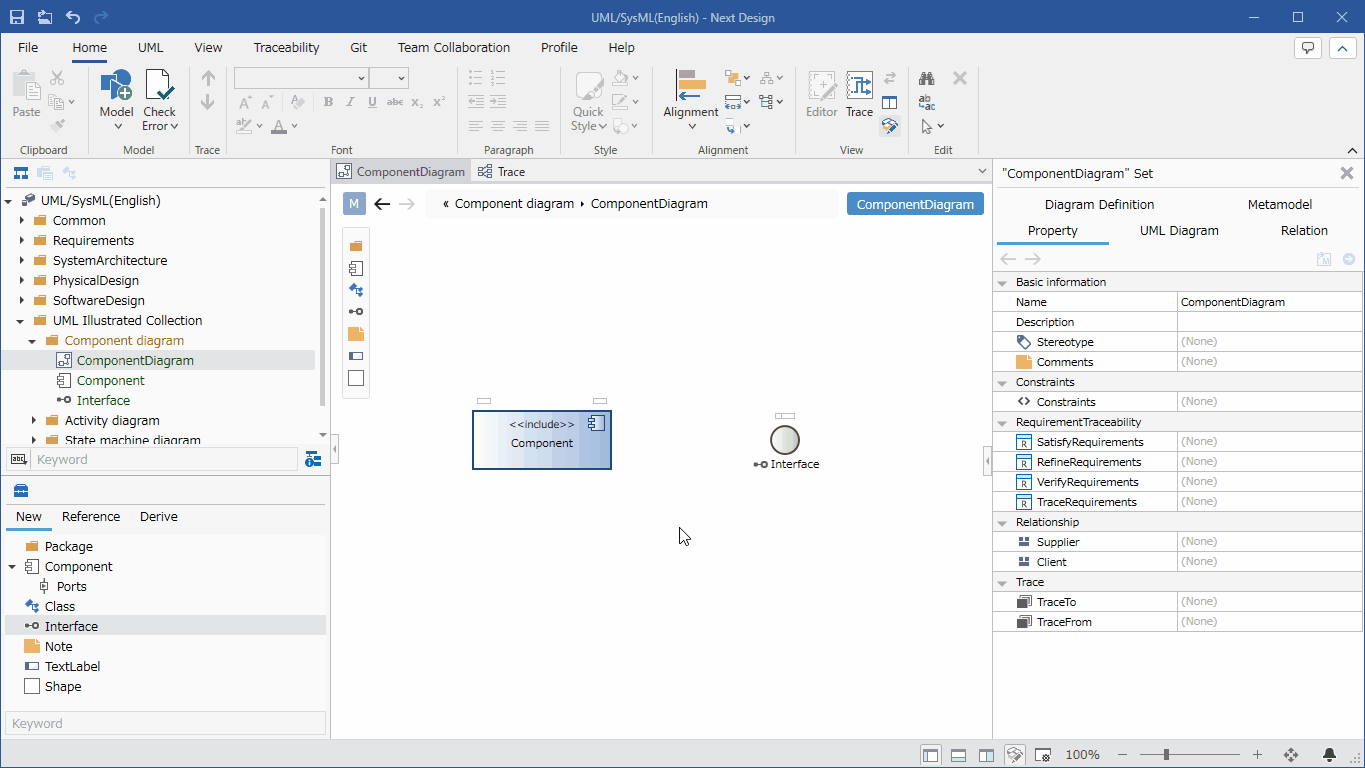Select the Package tool in diagram palette

356,246
